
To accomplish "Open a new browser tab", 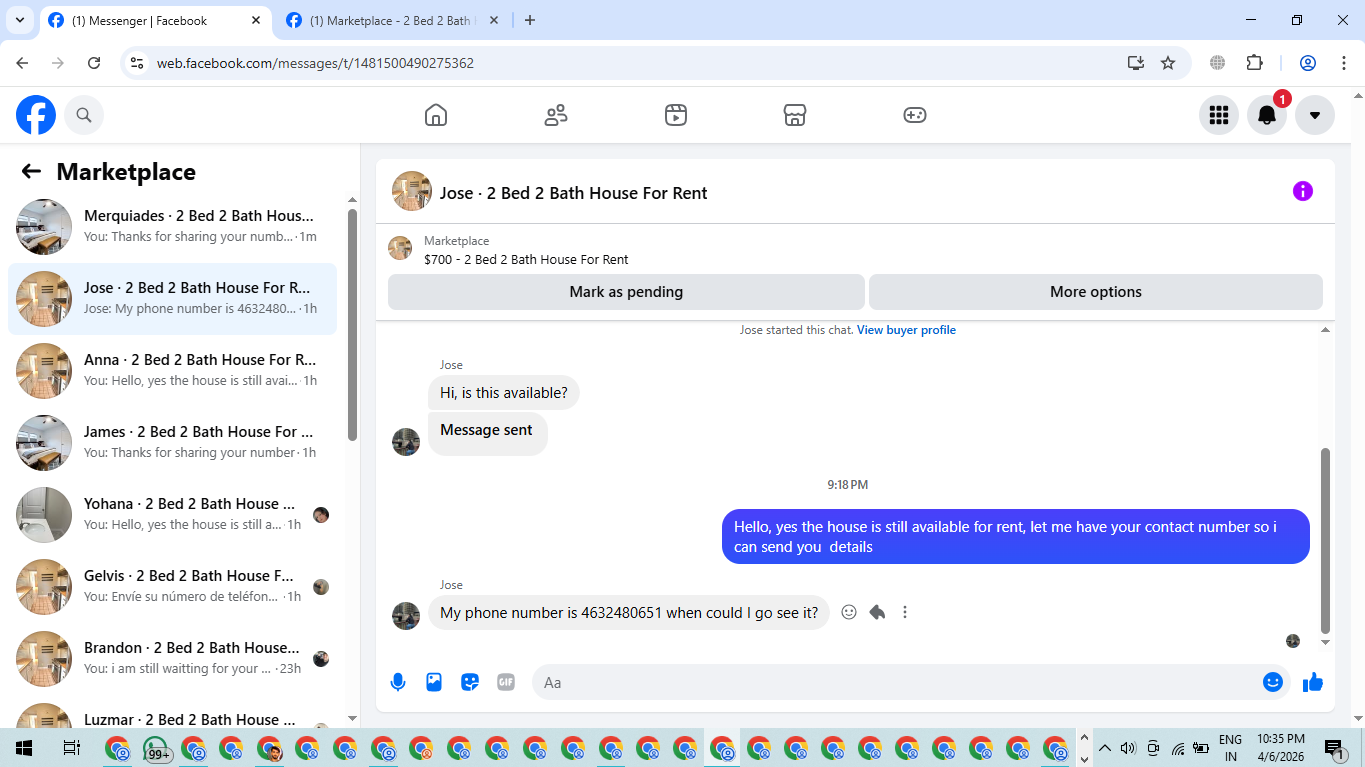I will click(x=530, y=20).
